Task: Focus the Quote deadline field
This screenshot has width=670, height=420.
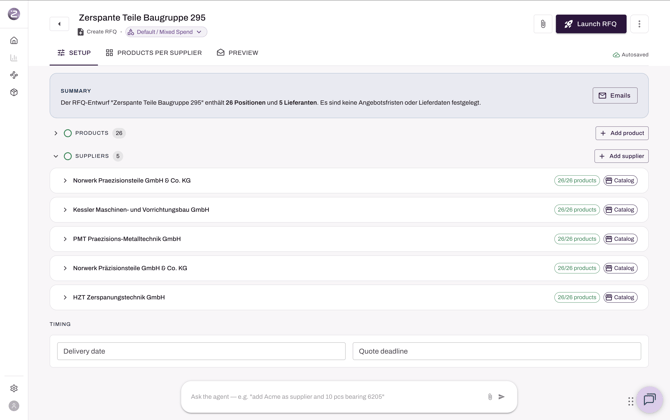Action: pos(497,351)
